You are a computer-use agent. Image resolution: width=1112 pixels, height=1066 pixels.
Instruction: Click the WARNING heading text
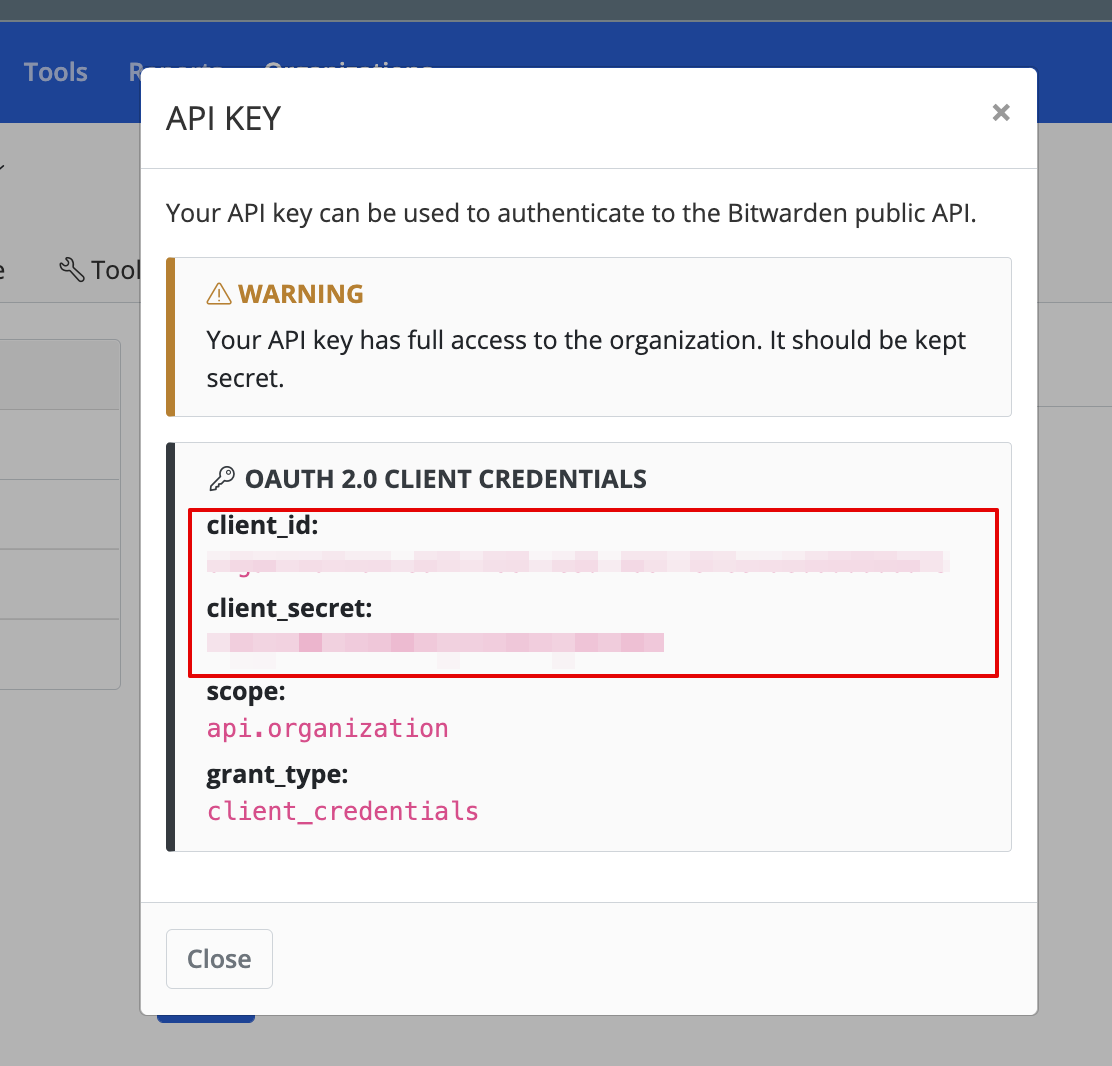300,294
